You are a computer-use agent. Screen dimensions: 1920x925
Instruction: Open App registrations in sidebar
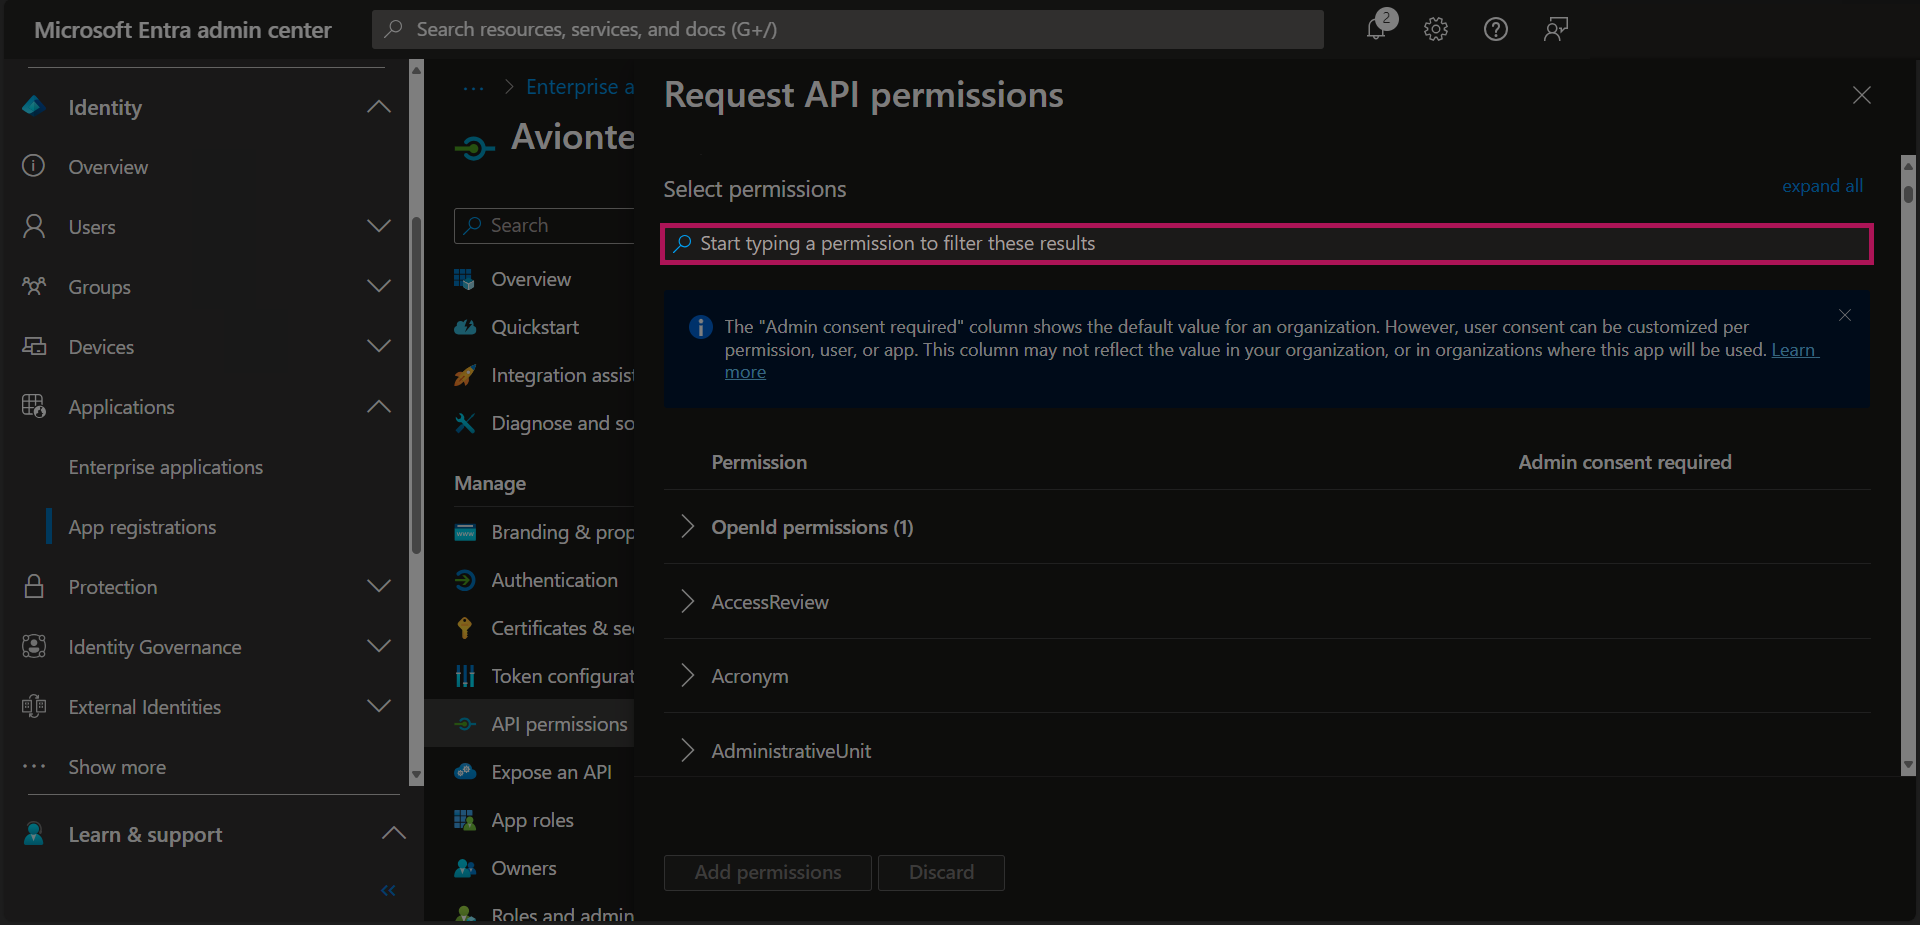142,527
